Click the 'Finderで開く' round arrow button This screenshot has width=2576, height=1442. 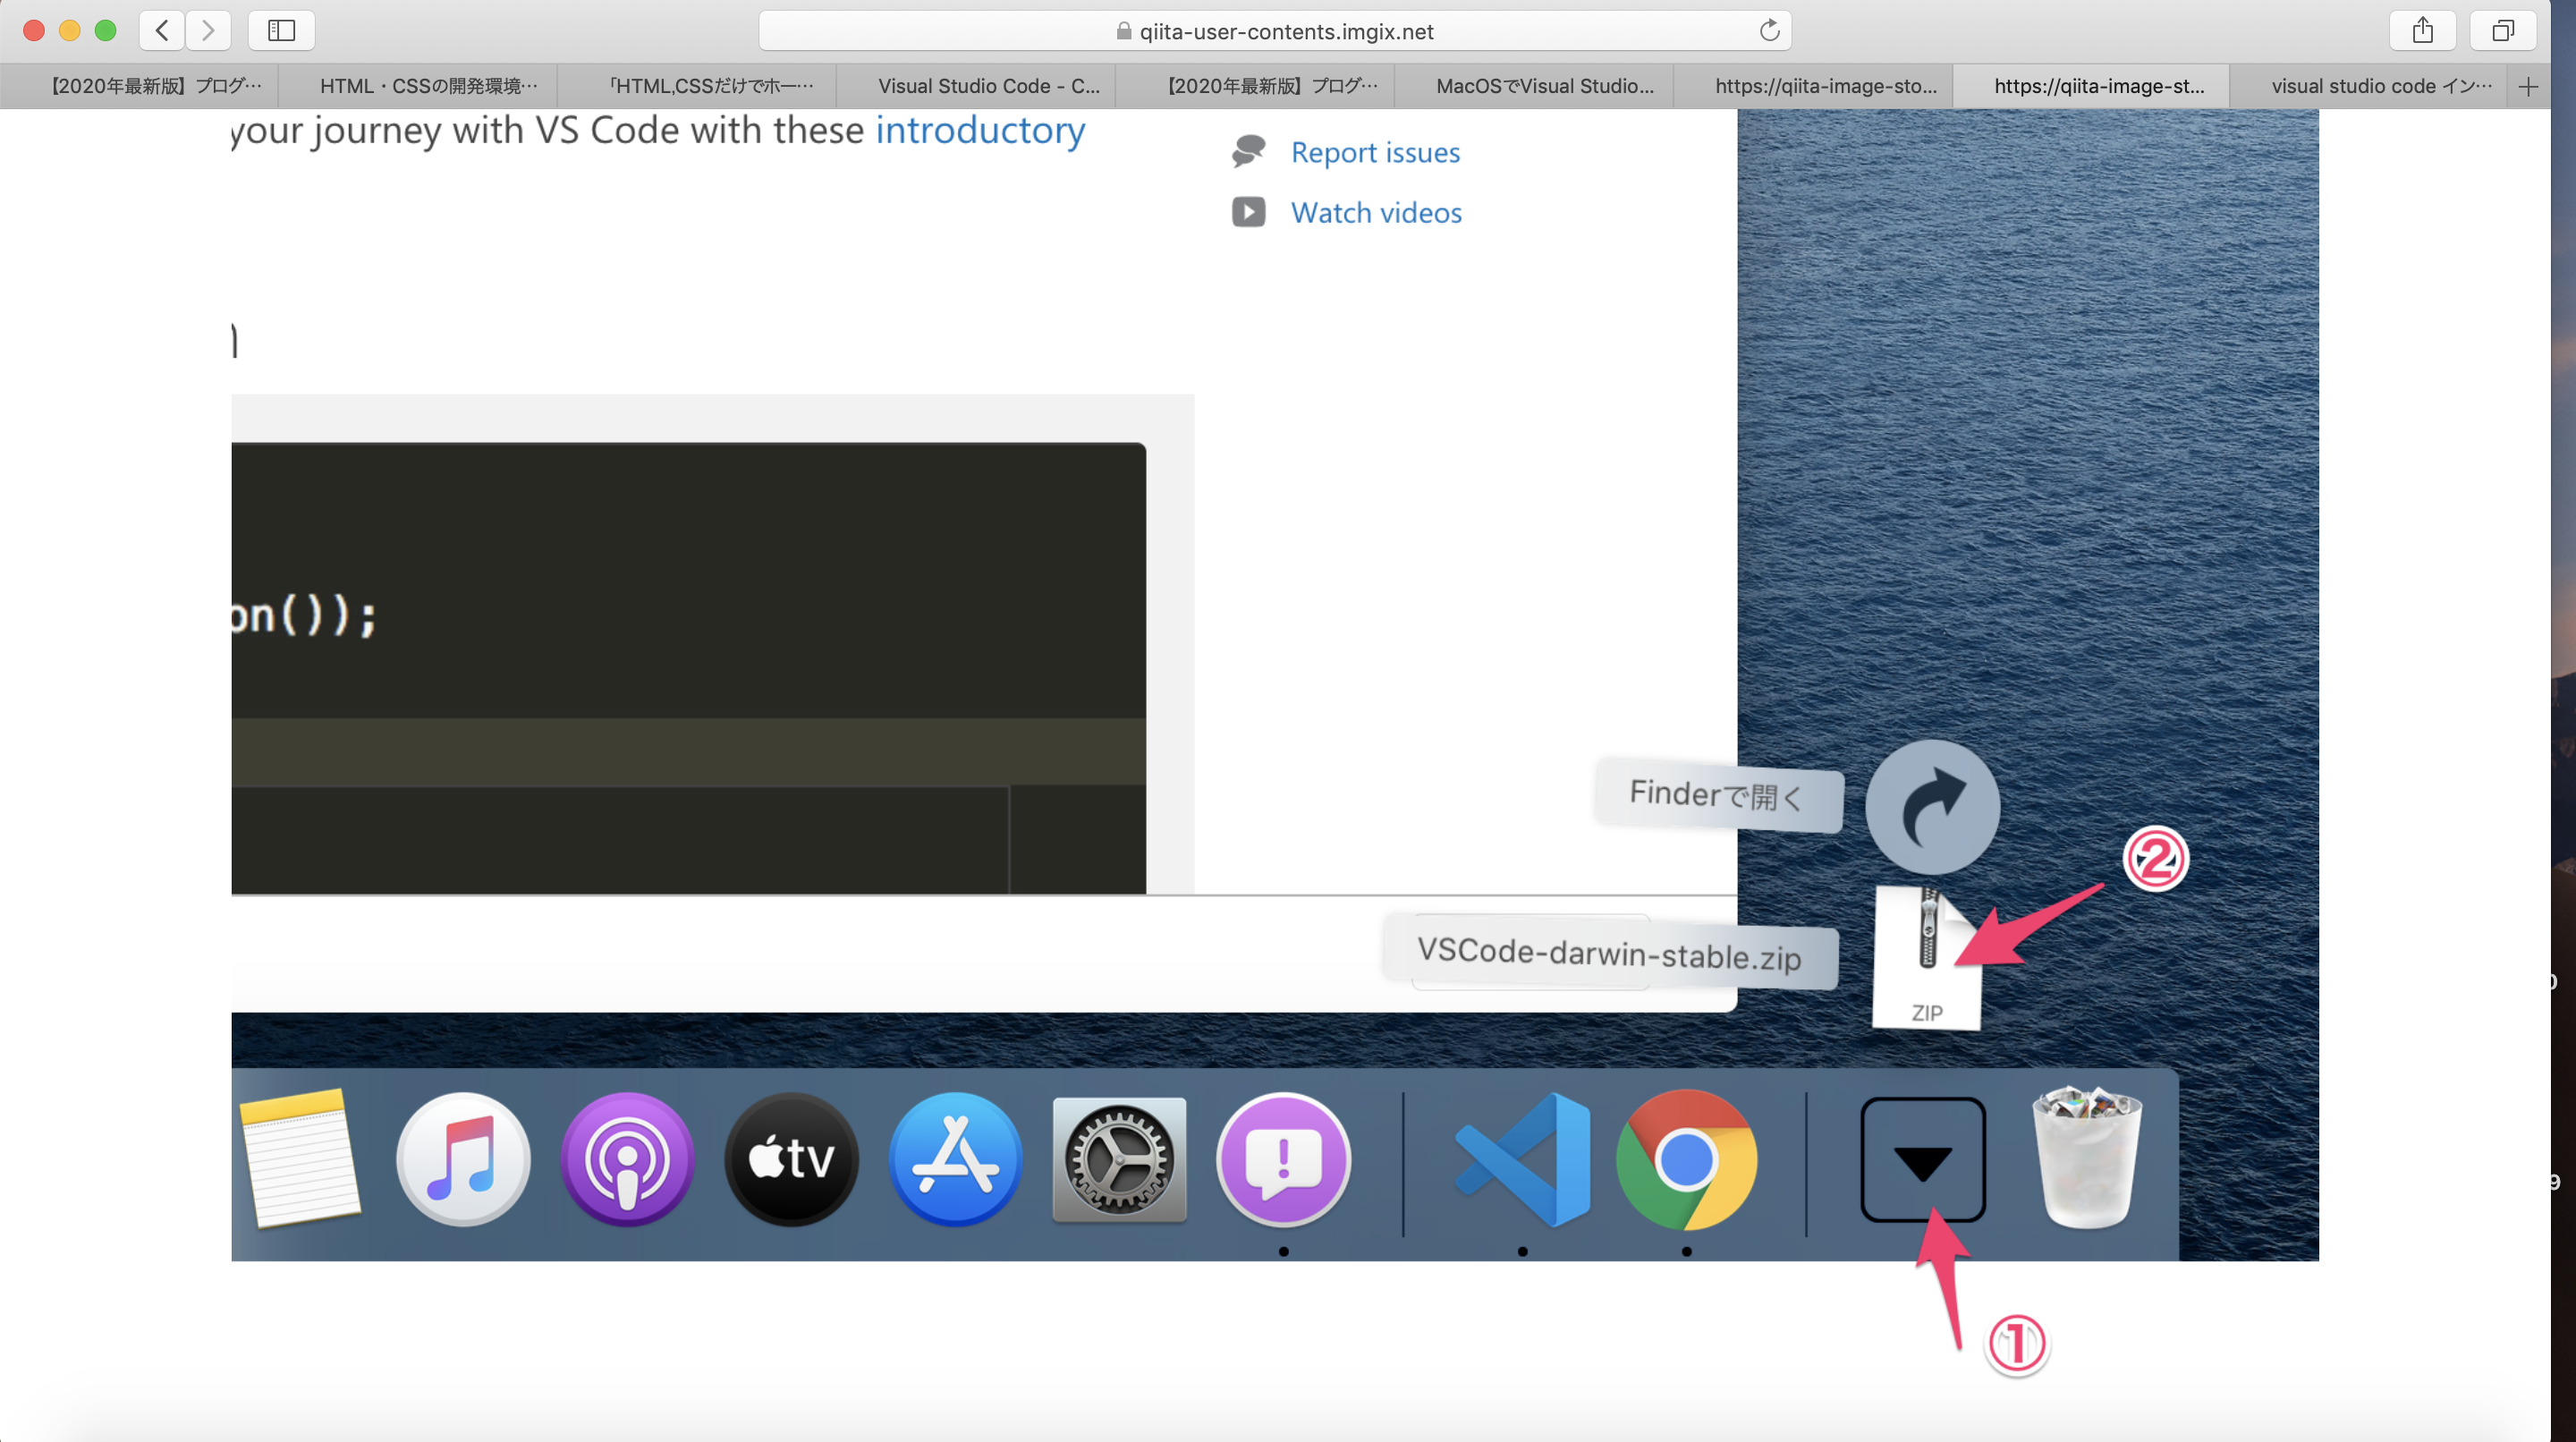[x=1932, y=807]
